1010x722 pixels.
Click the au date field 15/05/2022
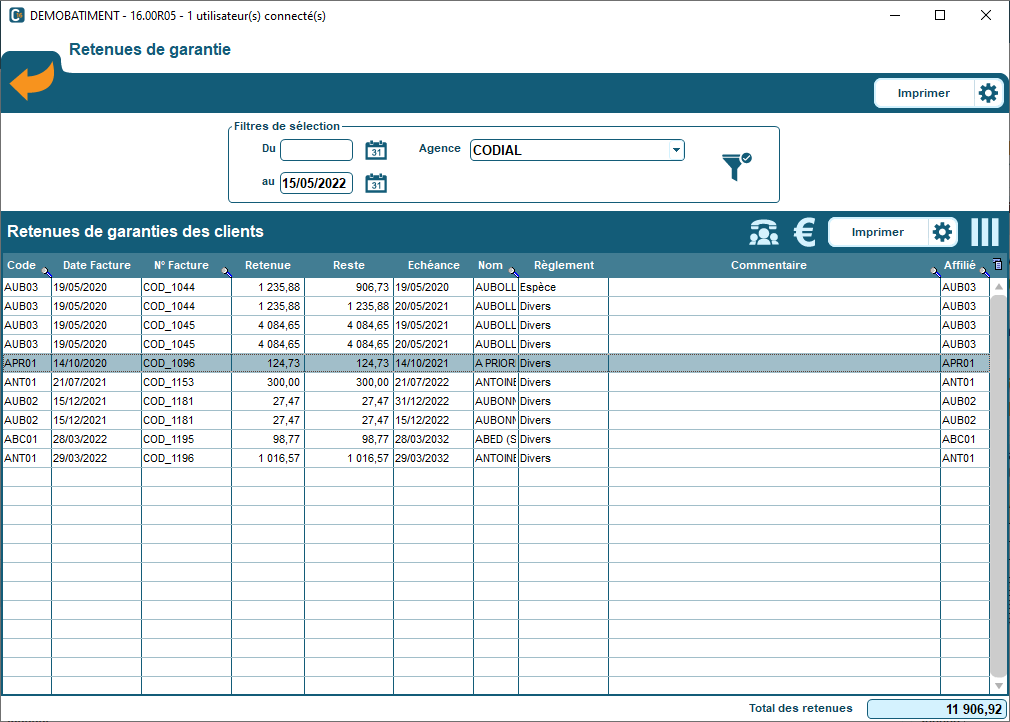coord(316,183)
